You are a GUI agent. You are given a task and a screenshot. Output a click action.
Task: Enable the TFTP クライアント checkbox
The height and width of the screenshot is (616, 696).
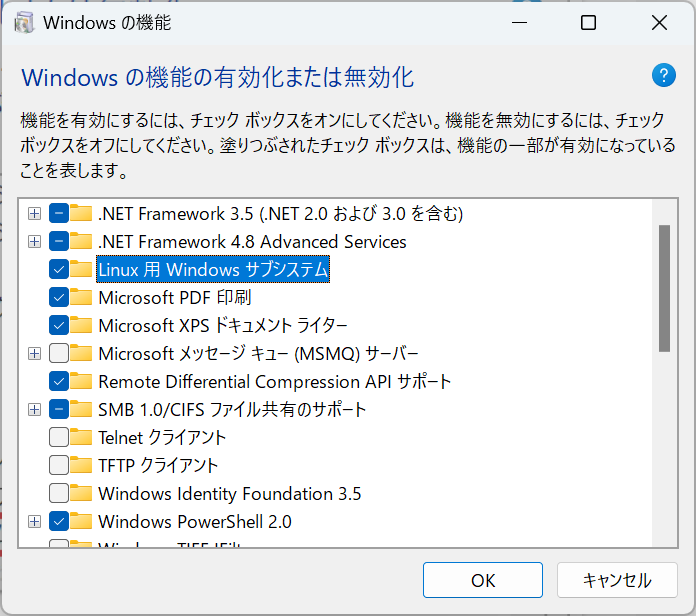tap(59, 465)
